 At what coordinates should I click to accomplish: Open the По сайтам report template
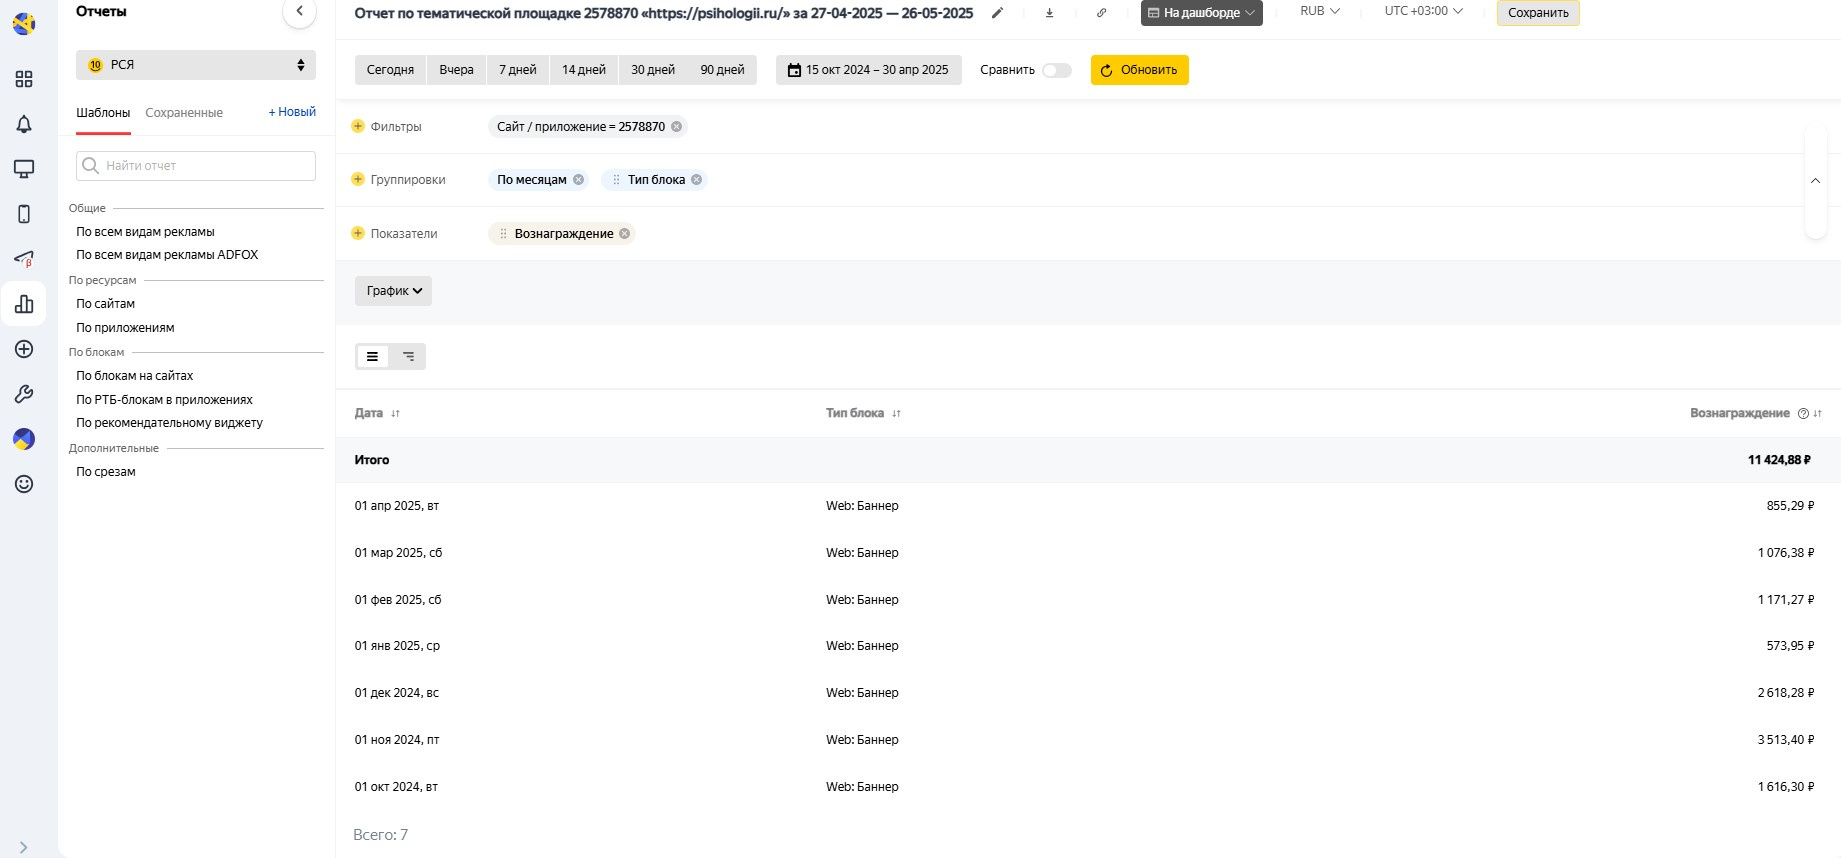point(106,304)
